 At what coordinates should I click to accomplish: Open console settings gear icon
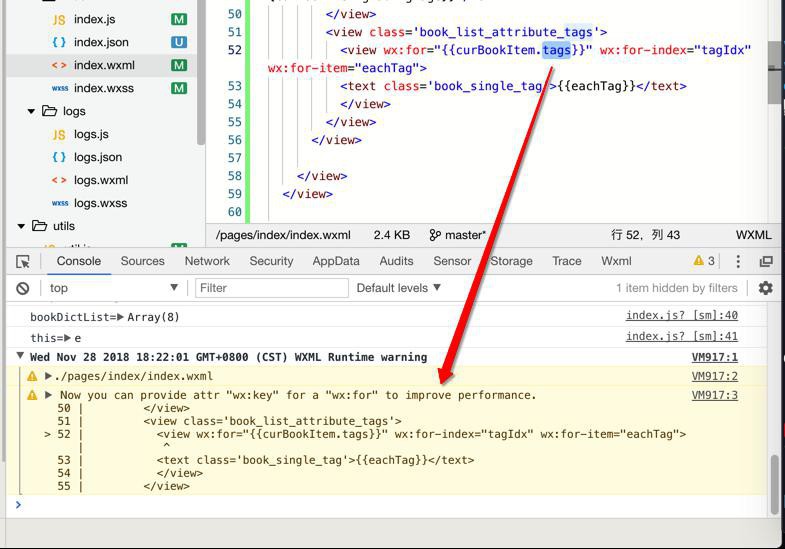coord(765,288)
